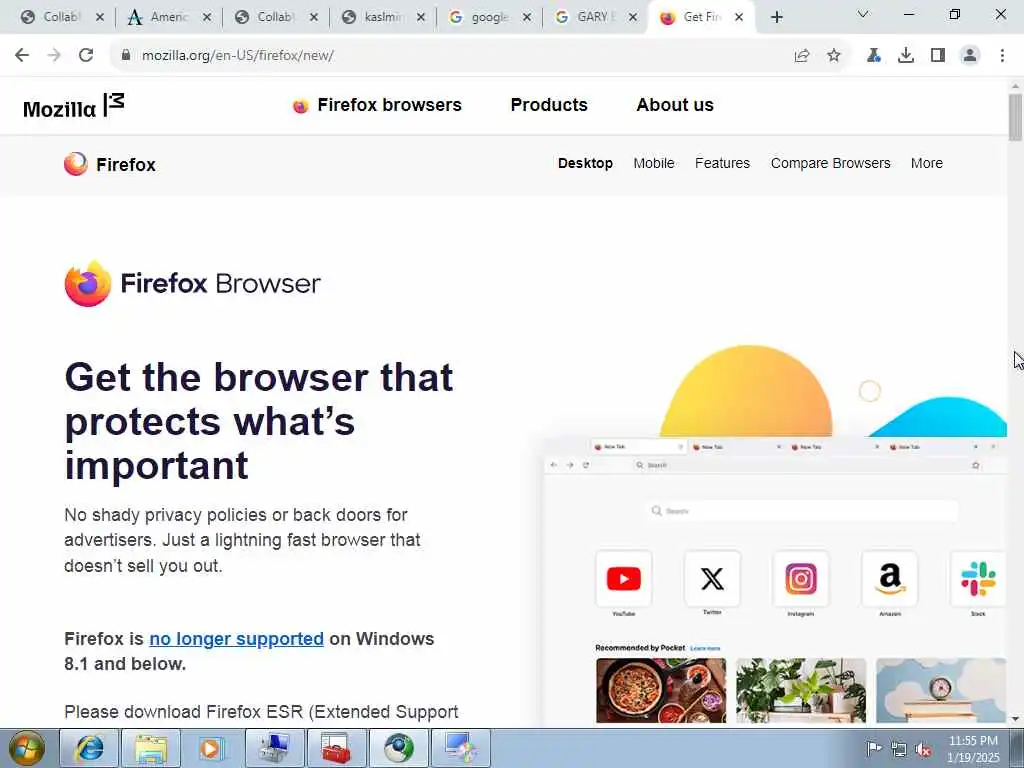Switch to the GARY tab
Screen dimensions: 1024x768
[x=587, y=18]
